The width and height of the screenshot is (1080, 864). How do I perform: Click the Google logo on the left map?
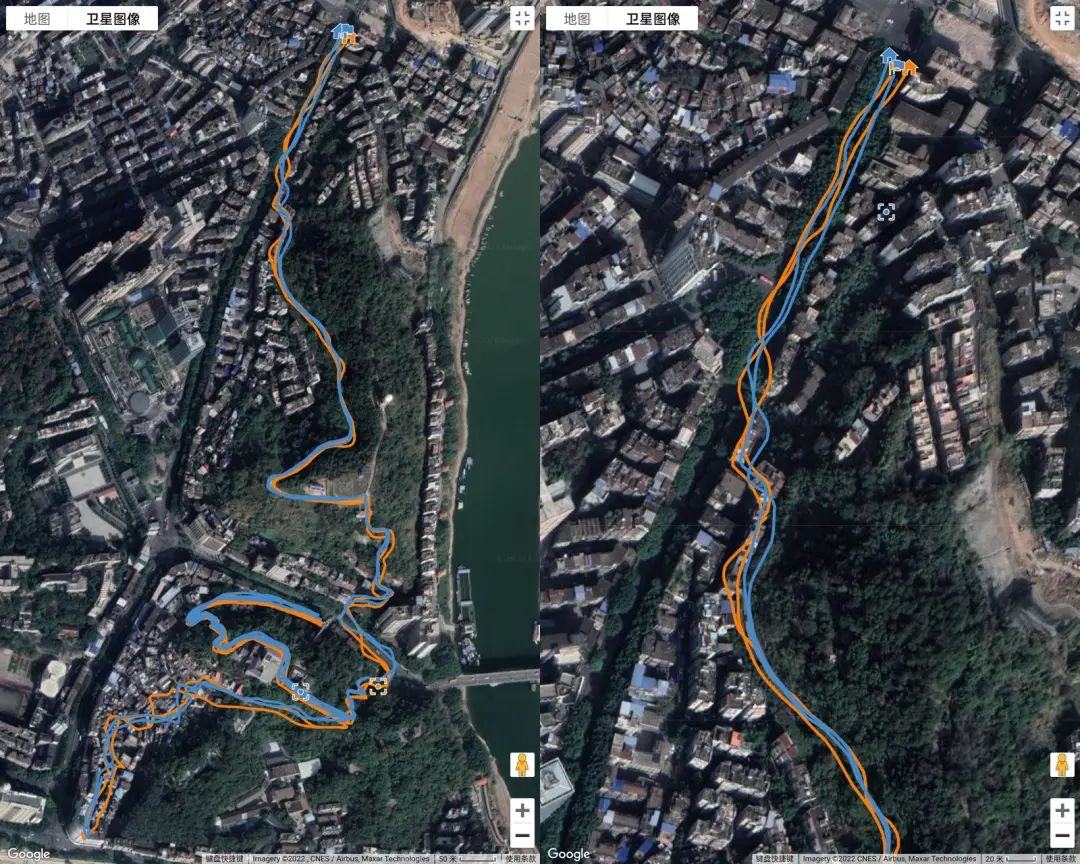point(28,854)
